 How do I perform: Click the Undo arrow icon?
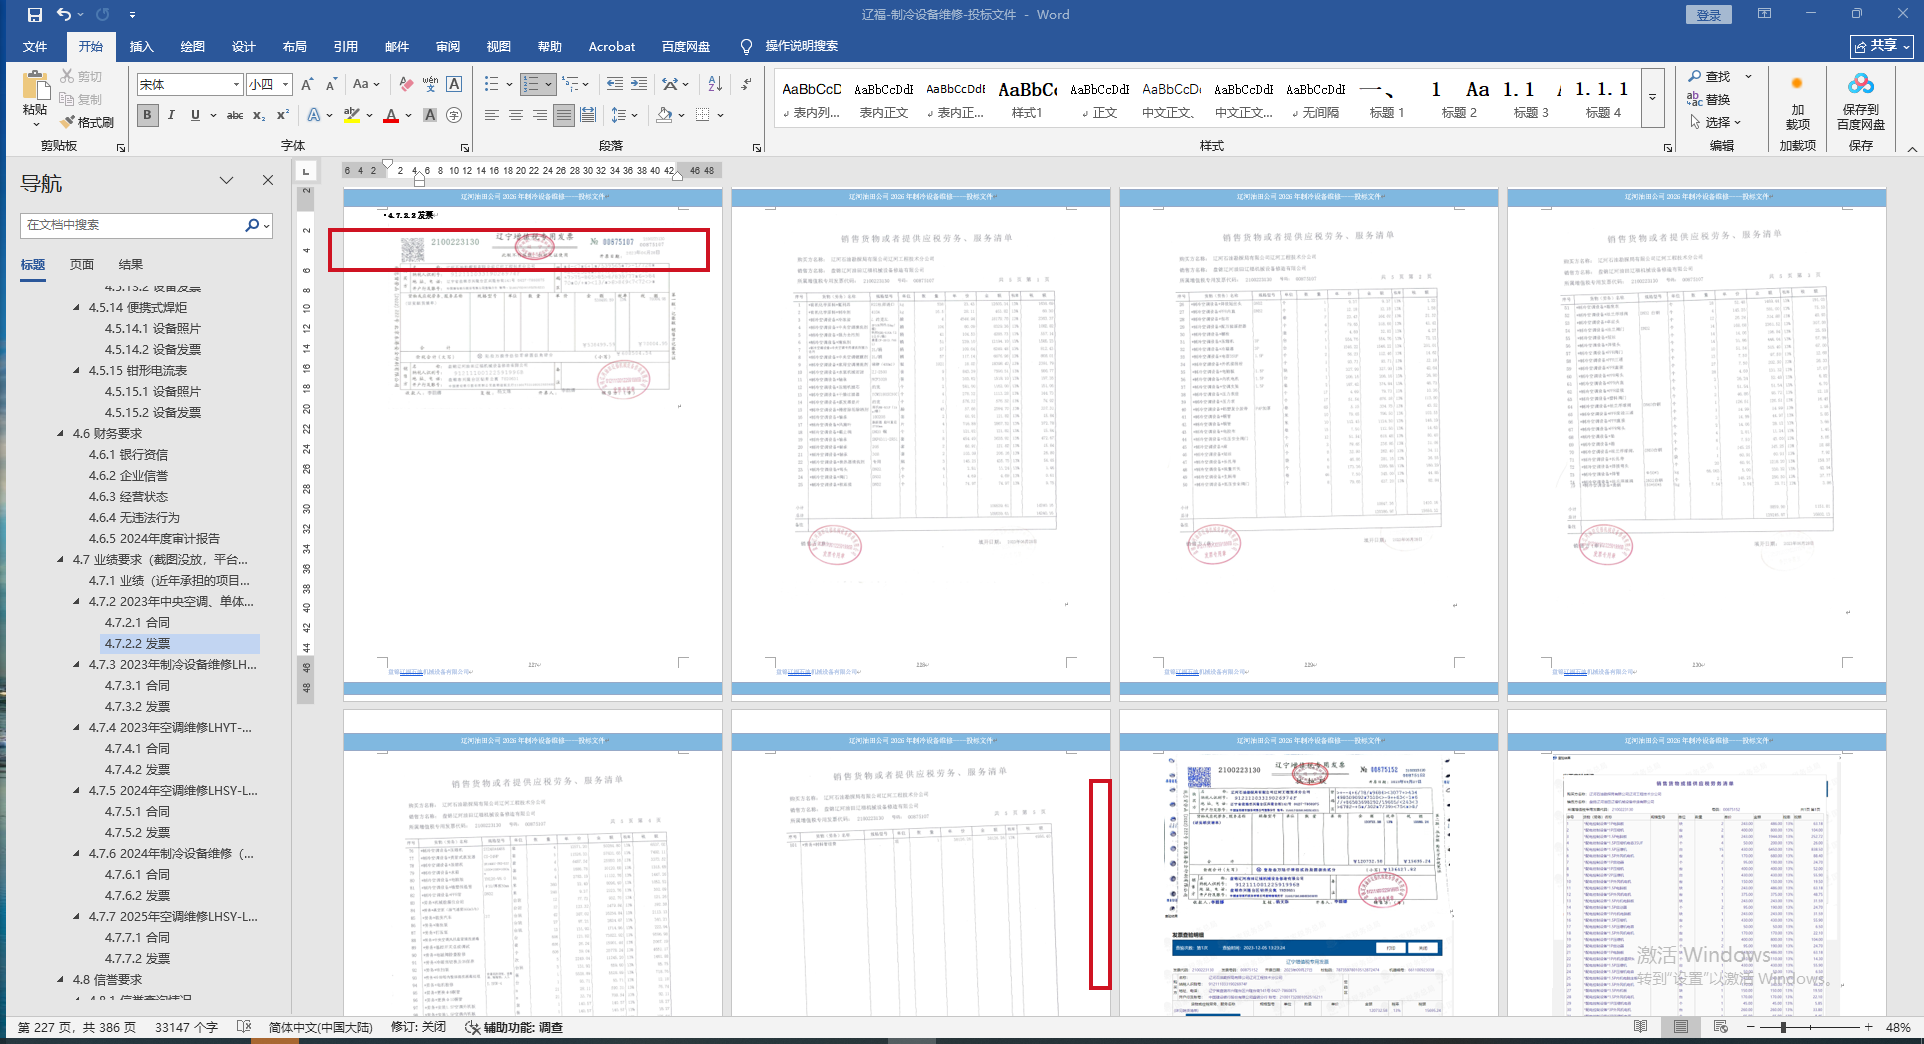point(64,15)
